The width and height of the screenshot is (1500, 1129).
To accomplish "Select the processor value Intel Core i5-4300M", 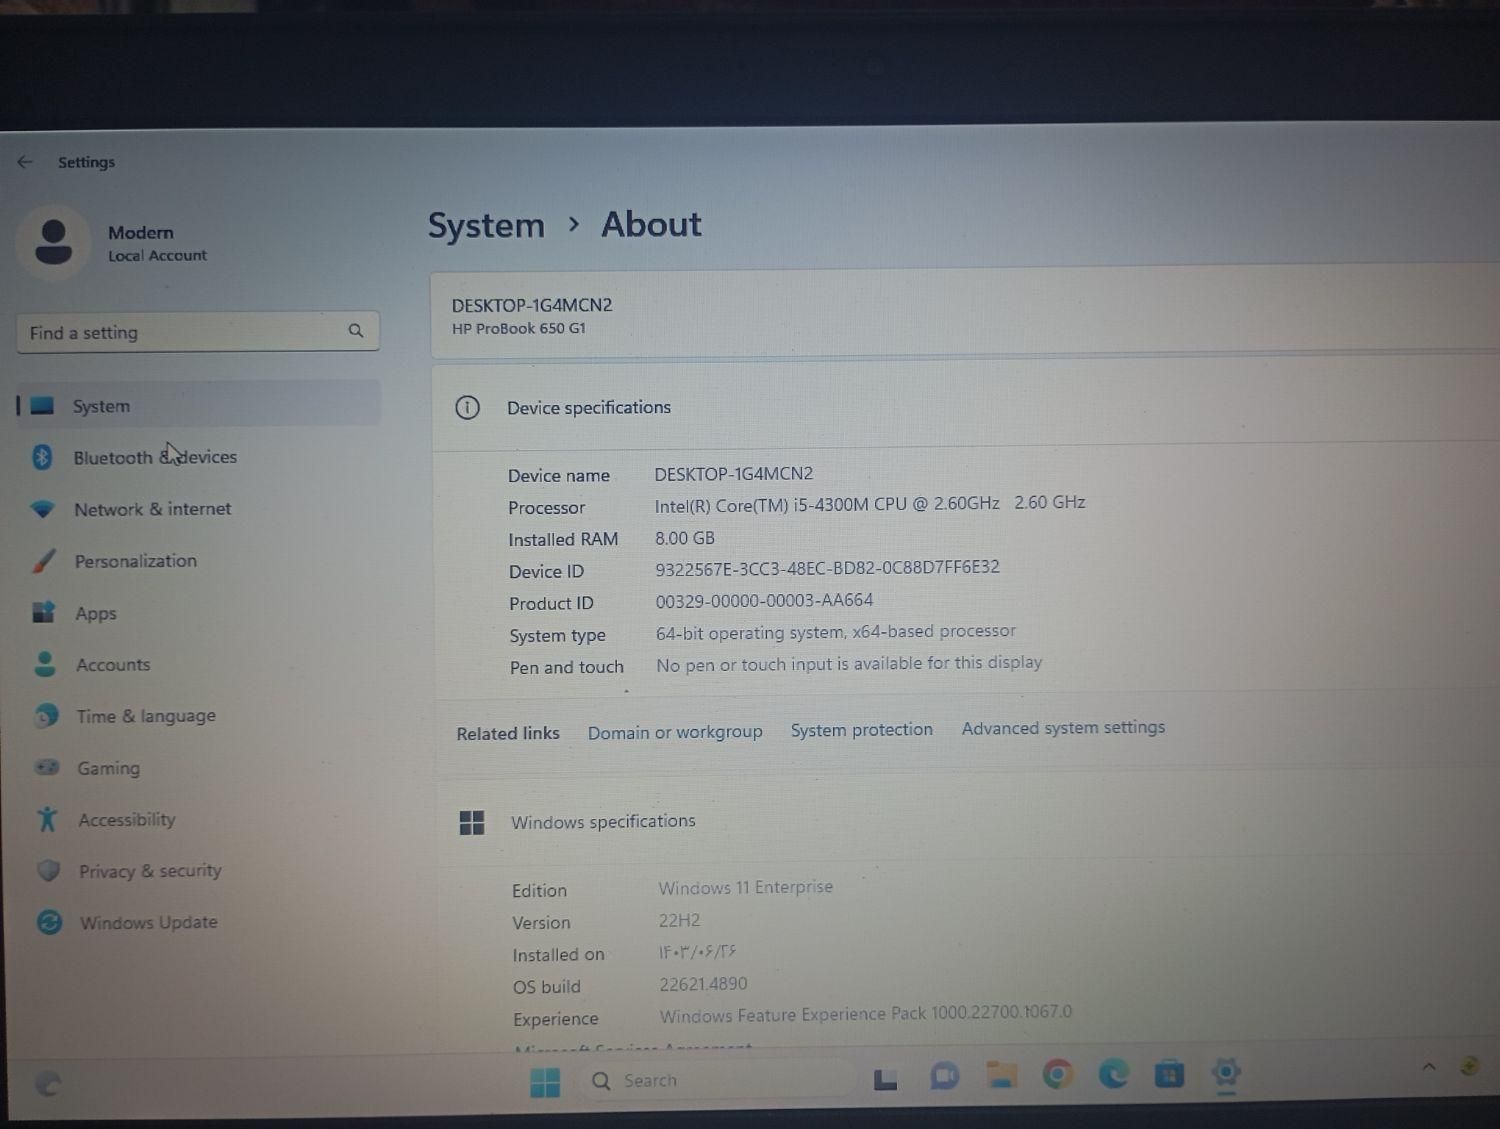I will pos(870,504).
